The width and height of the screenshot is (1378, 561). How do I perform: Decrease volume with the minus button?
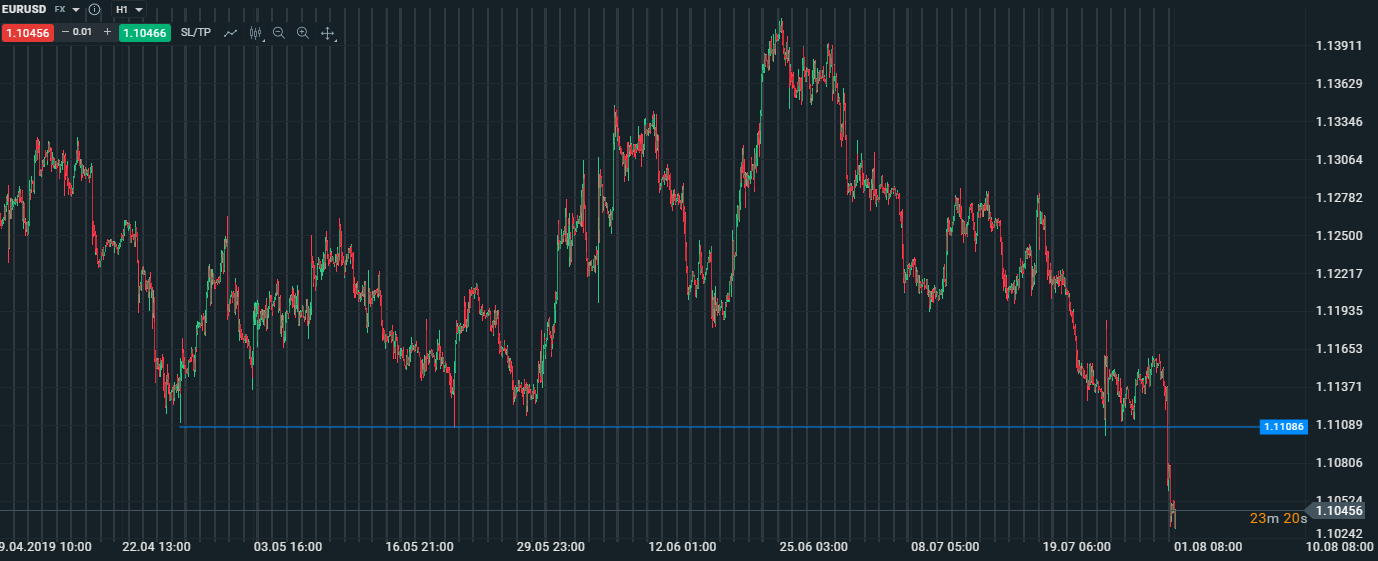[66, 32]
